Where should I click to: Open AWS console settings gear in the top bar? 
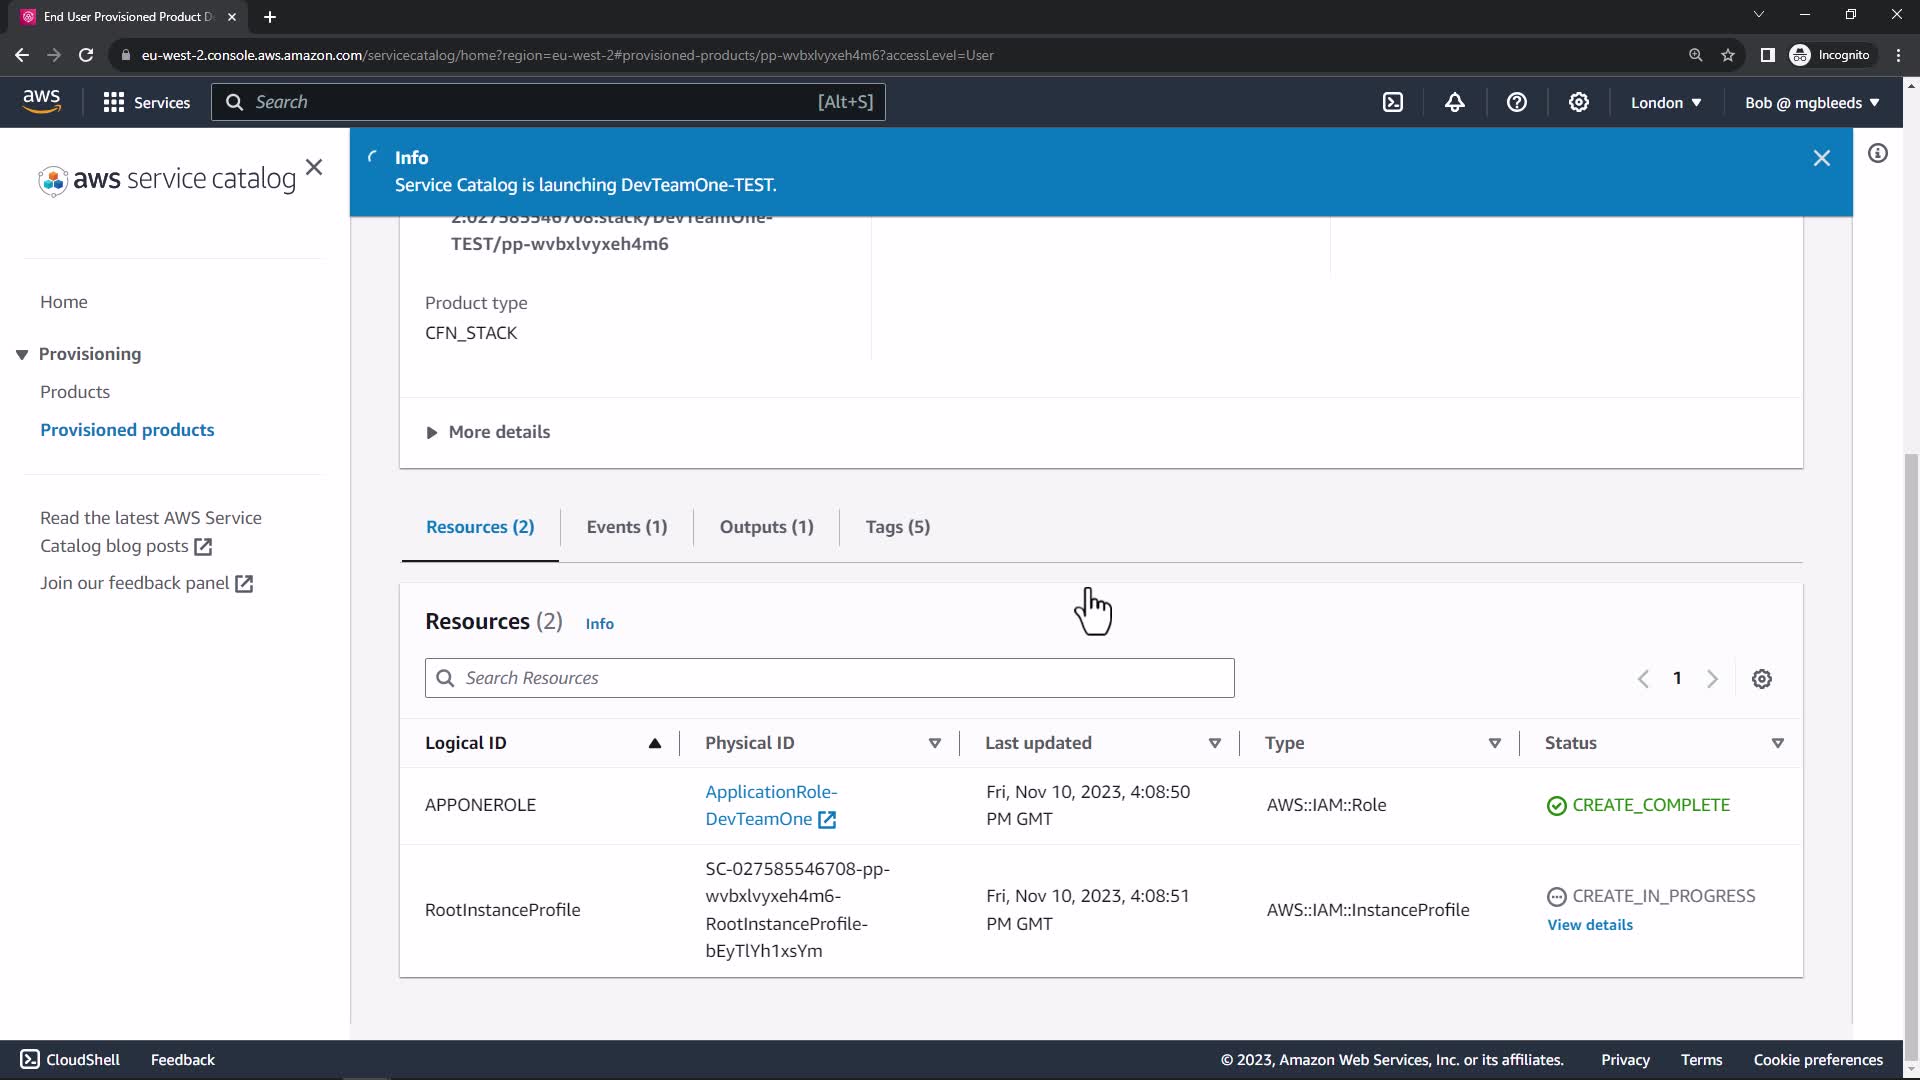coord(1579,102)
